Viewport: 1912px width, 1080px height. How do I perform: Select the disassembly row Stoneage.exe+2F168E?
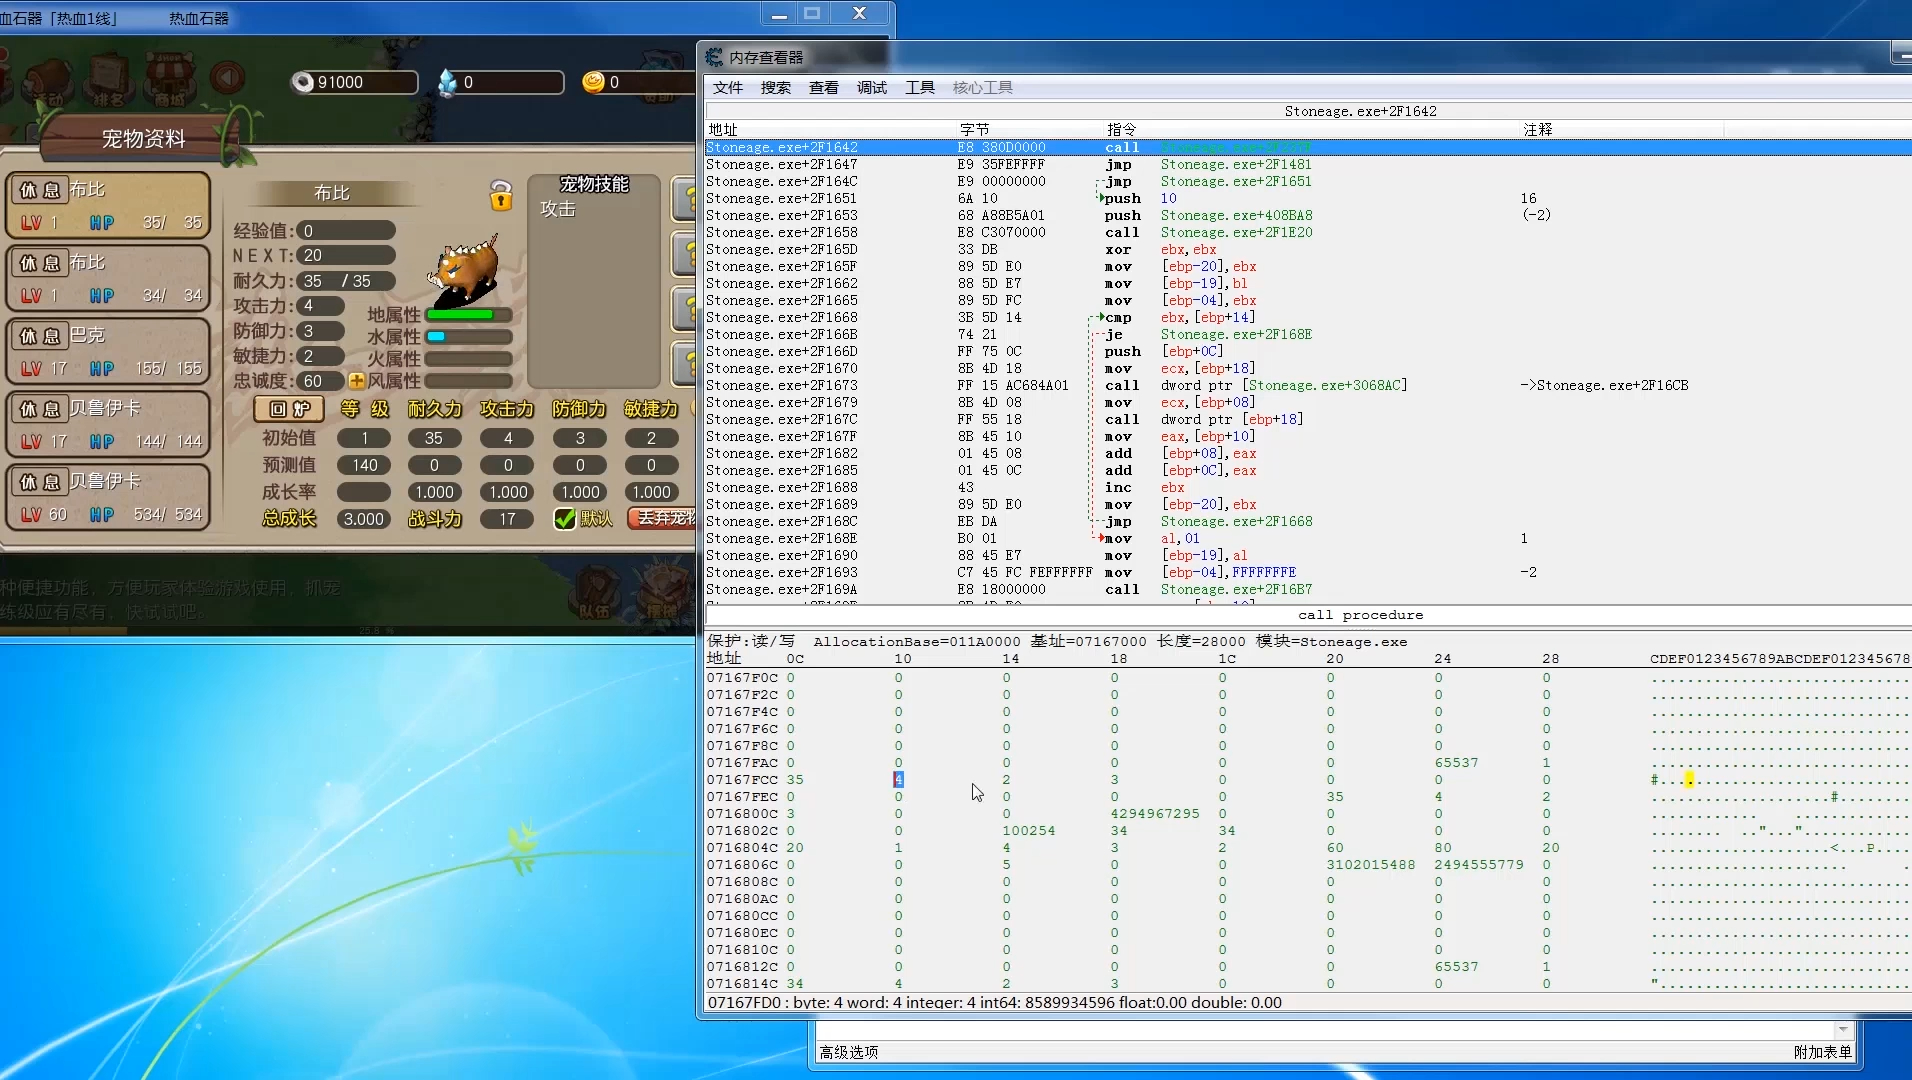[1308, 538]
